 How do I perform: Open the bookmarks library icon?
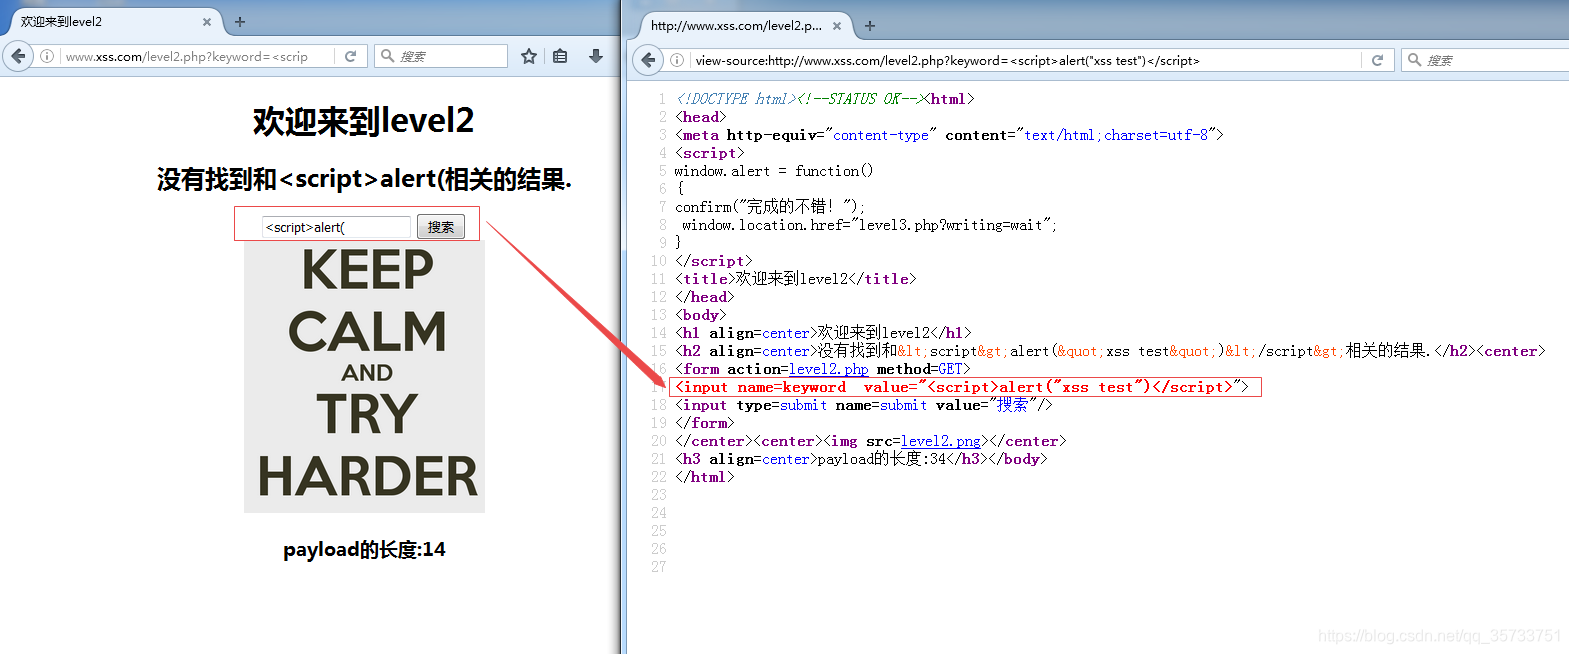pyautogui.click(x=560, y=56)
